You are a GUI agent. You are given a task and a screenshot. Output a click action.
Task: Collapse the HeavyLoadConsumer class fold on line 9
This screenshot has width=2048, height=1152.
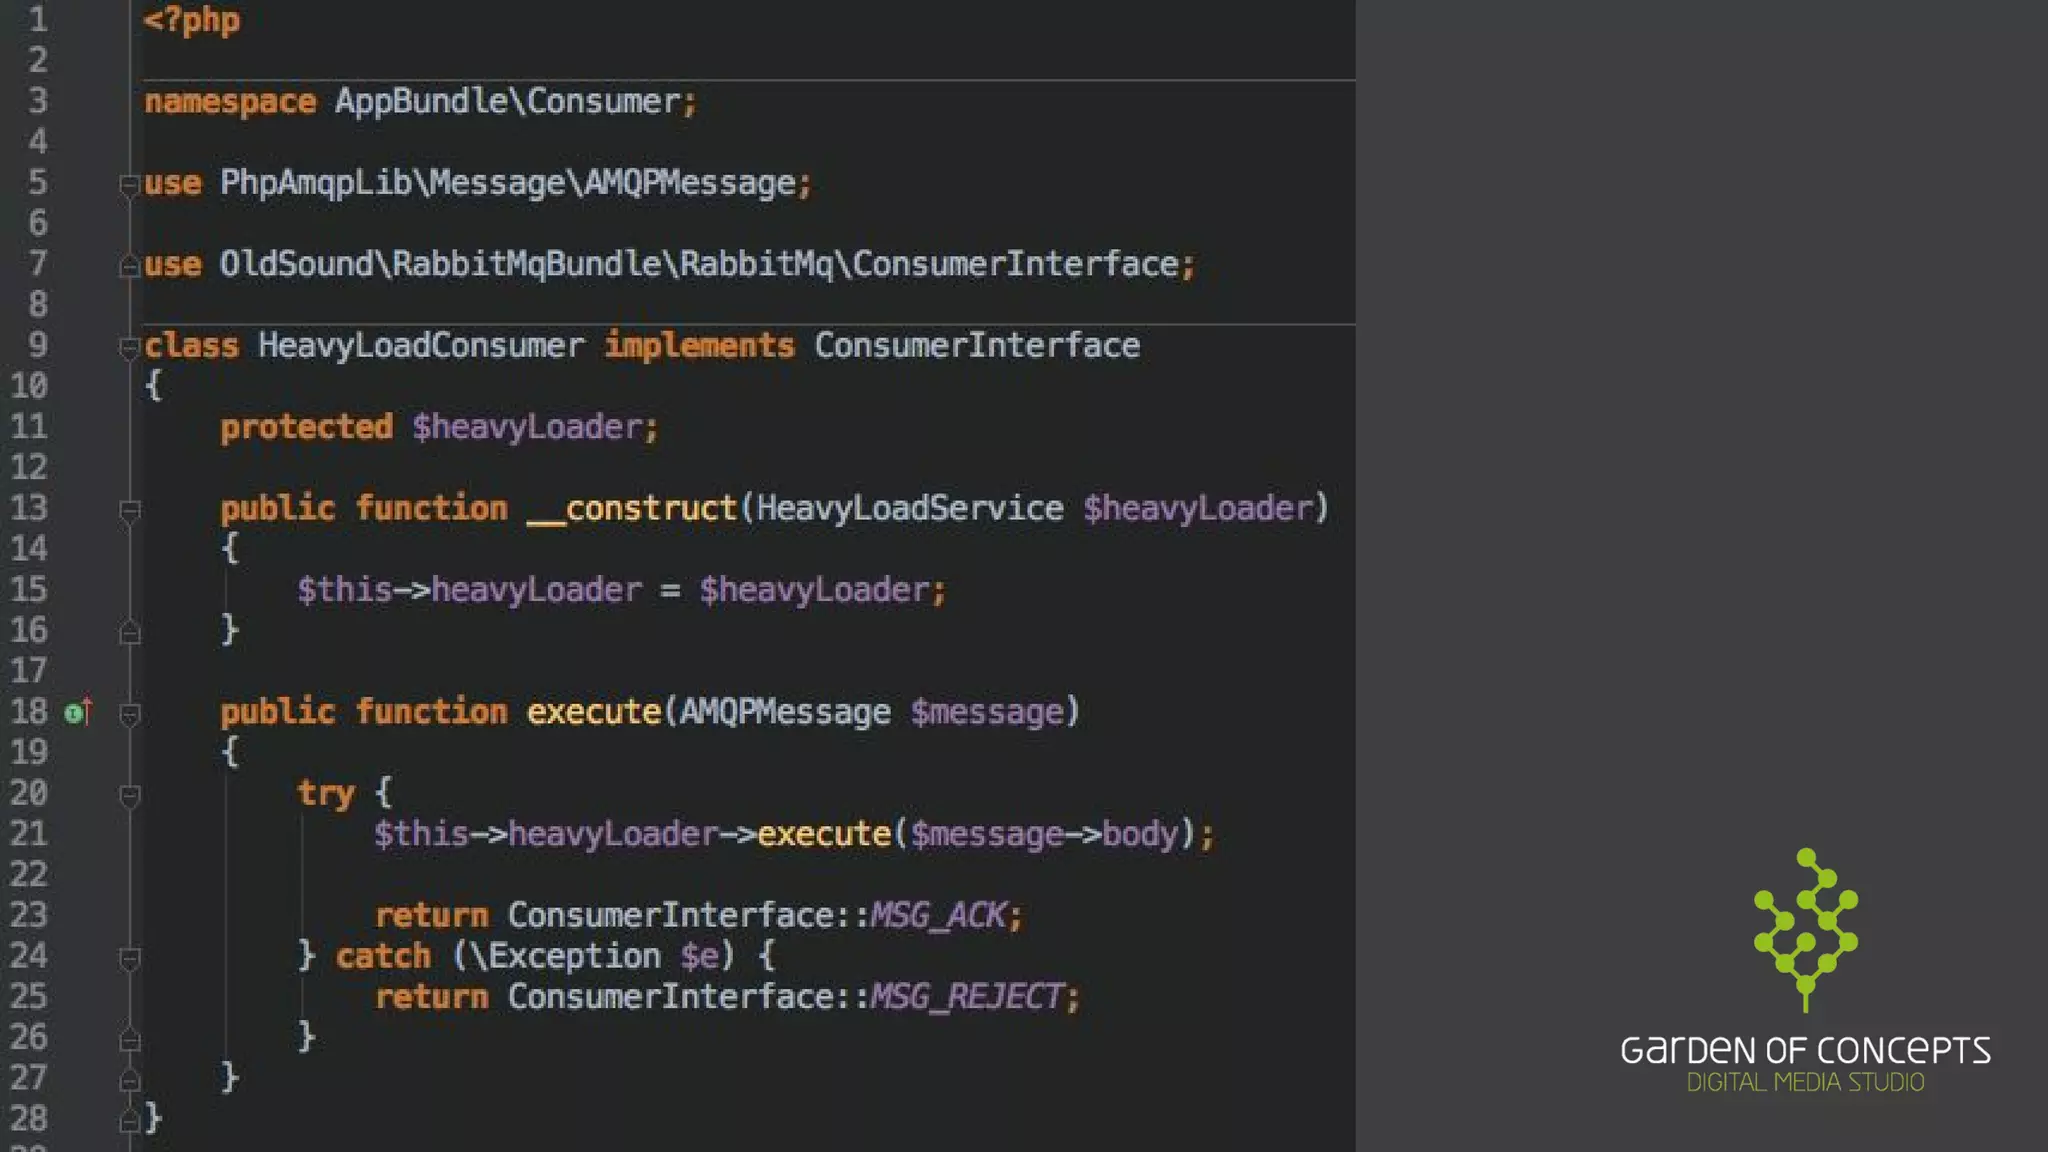pyautogui.click(x=129, y=347)
